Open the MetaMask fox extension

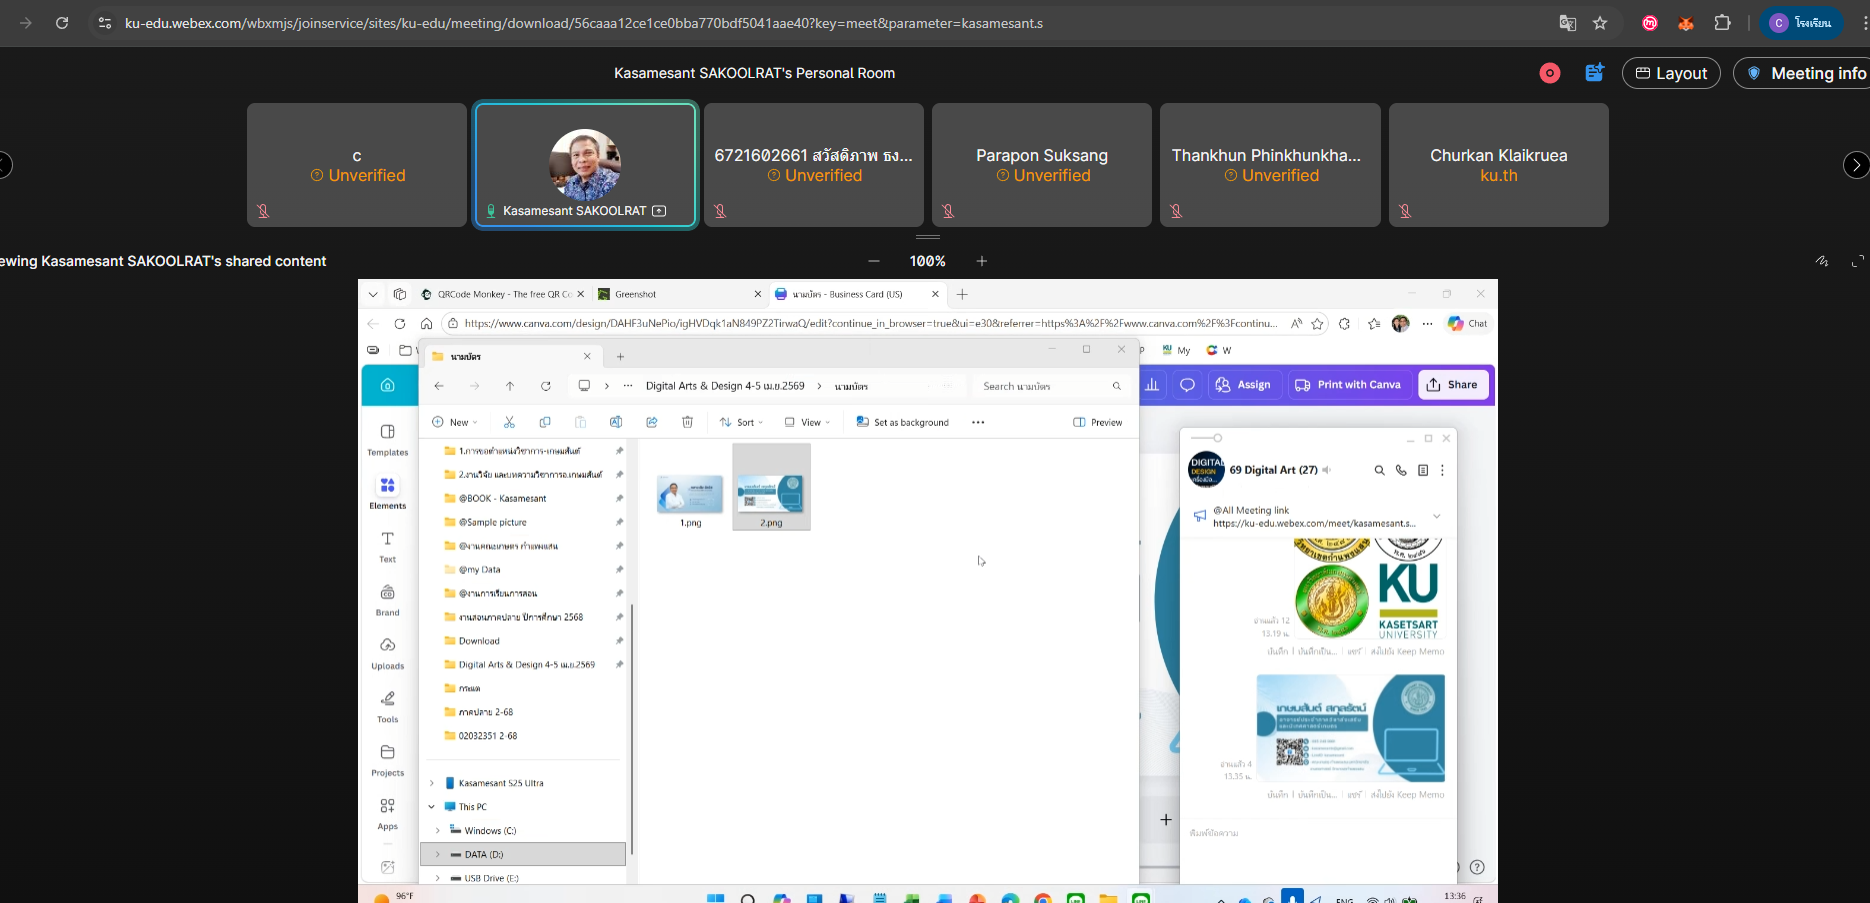[1686, 23]
